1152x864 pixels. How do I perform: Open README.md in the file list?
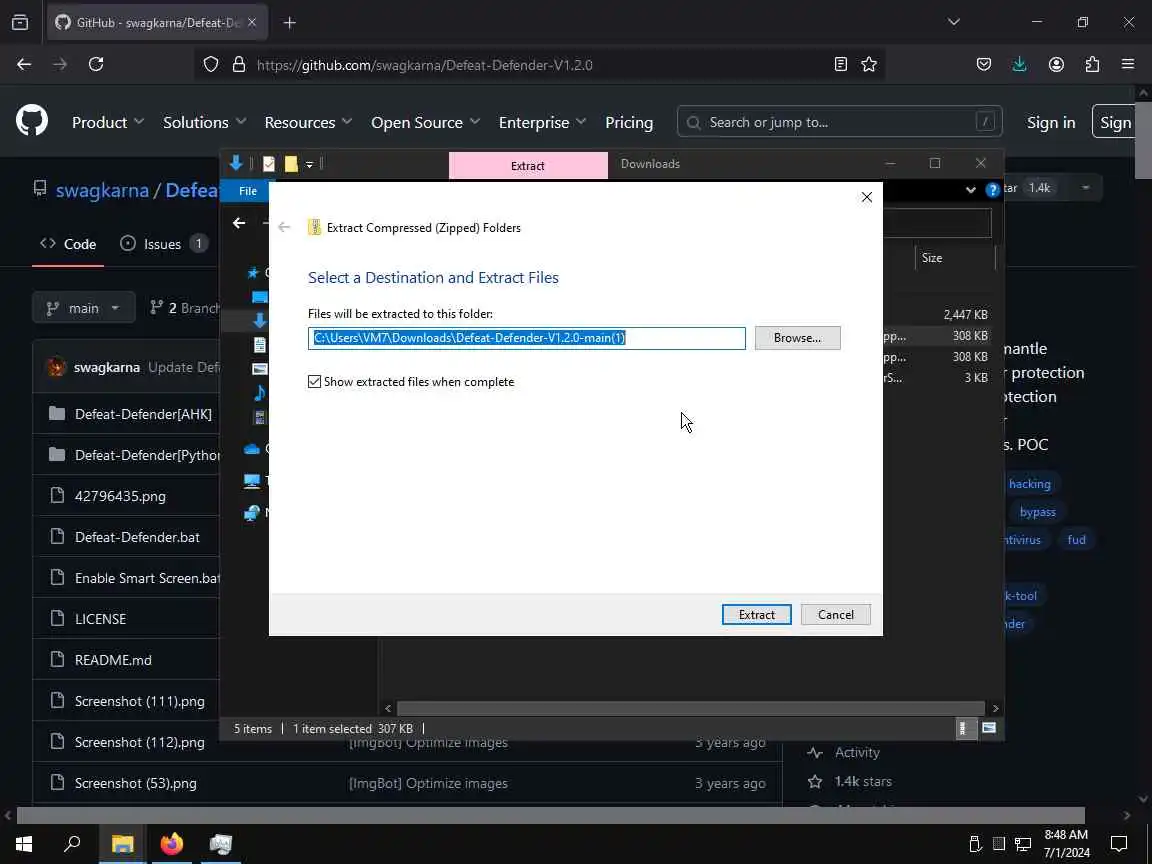113,660
